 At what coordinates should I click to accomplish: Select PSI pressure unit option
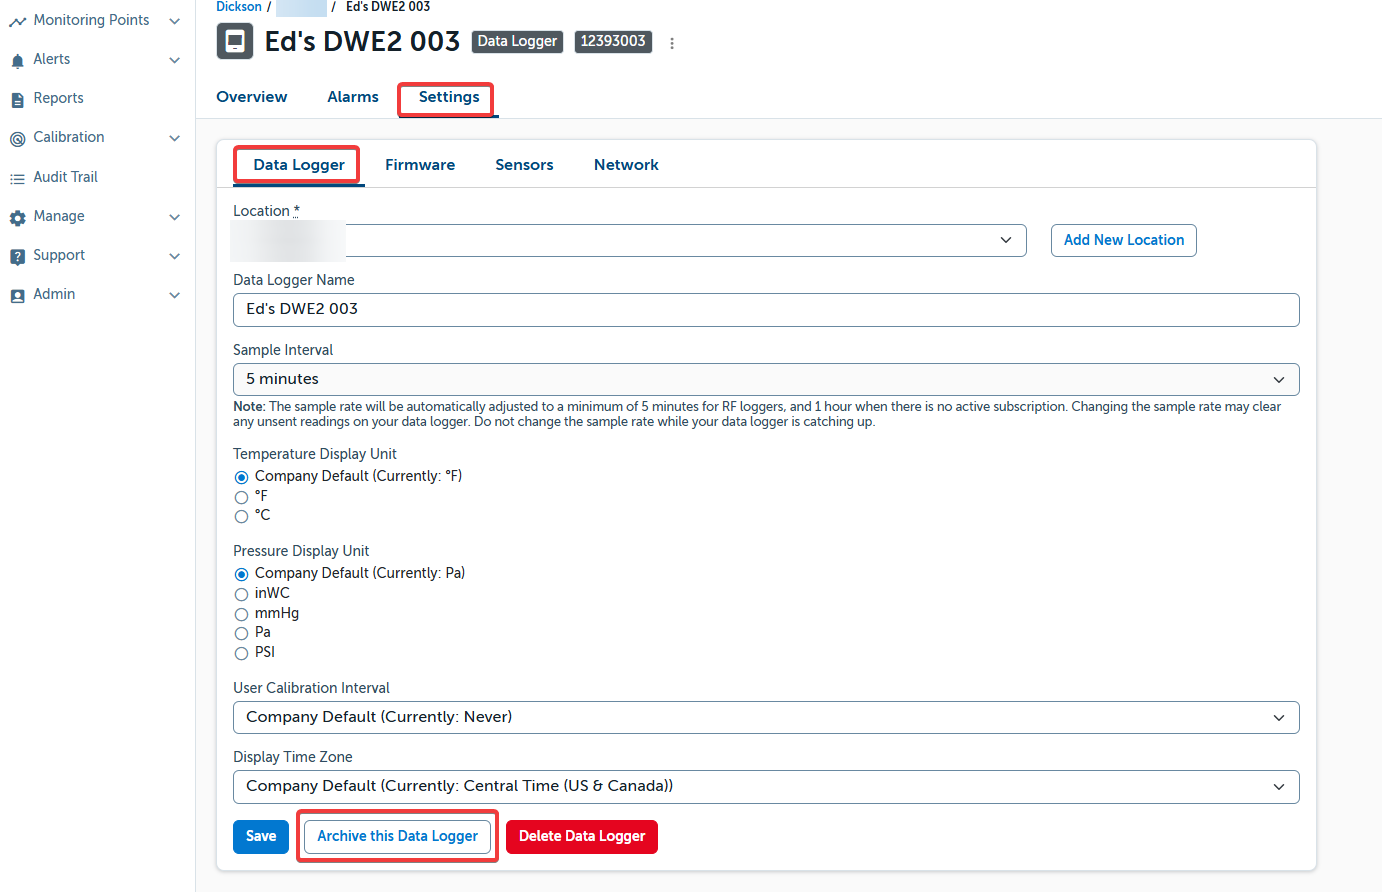pyautogui.click(x=241, y=653)
